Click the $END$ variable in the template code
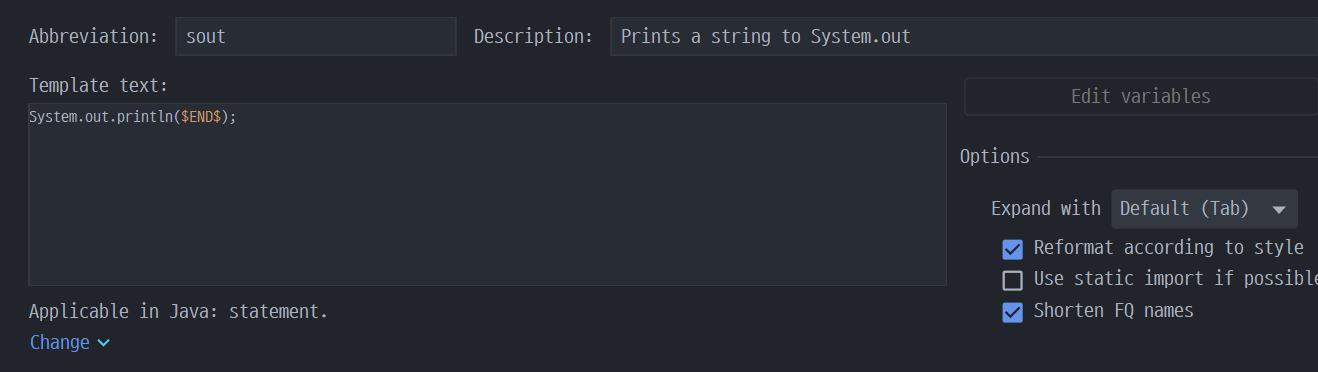The height and width of the screenshot is (372, 1318). (203, 117)
